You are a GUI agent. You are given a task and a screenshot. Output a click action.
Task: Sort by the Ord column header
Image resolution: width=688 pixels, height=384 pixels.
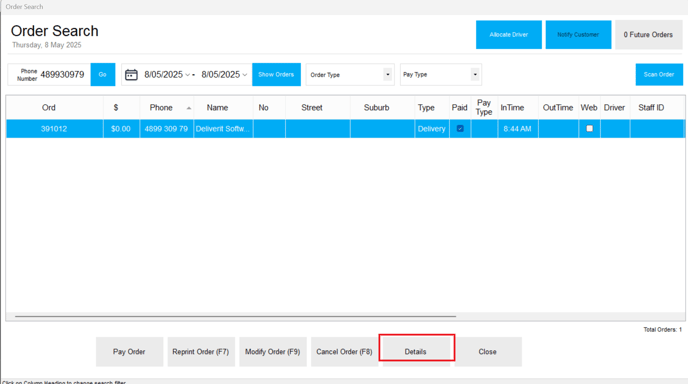coord(49,108)
